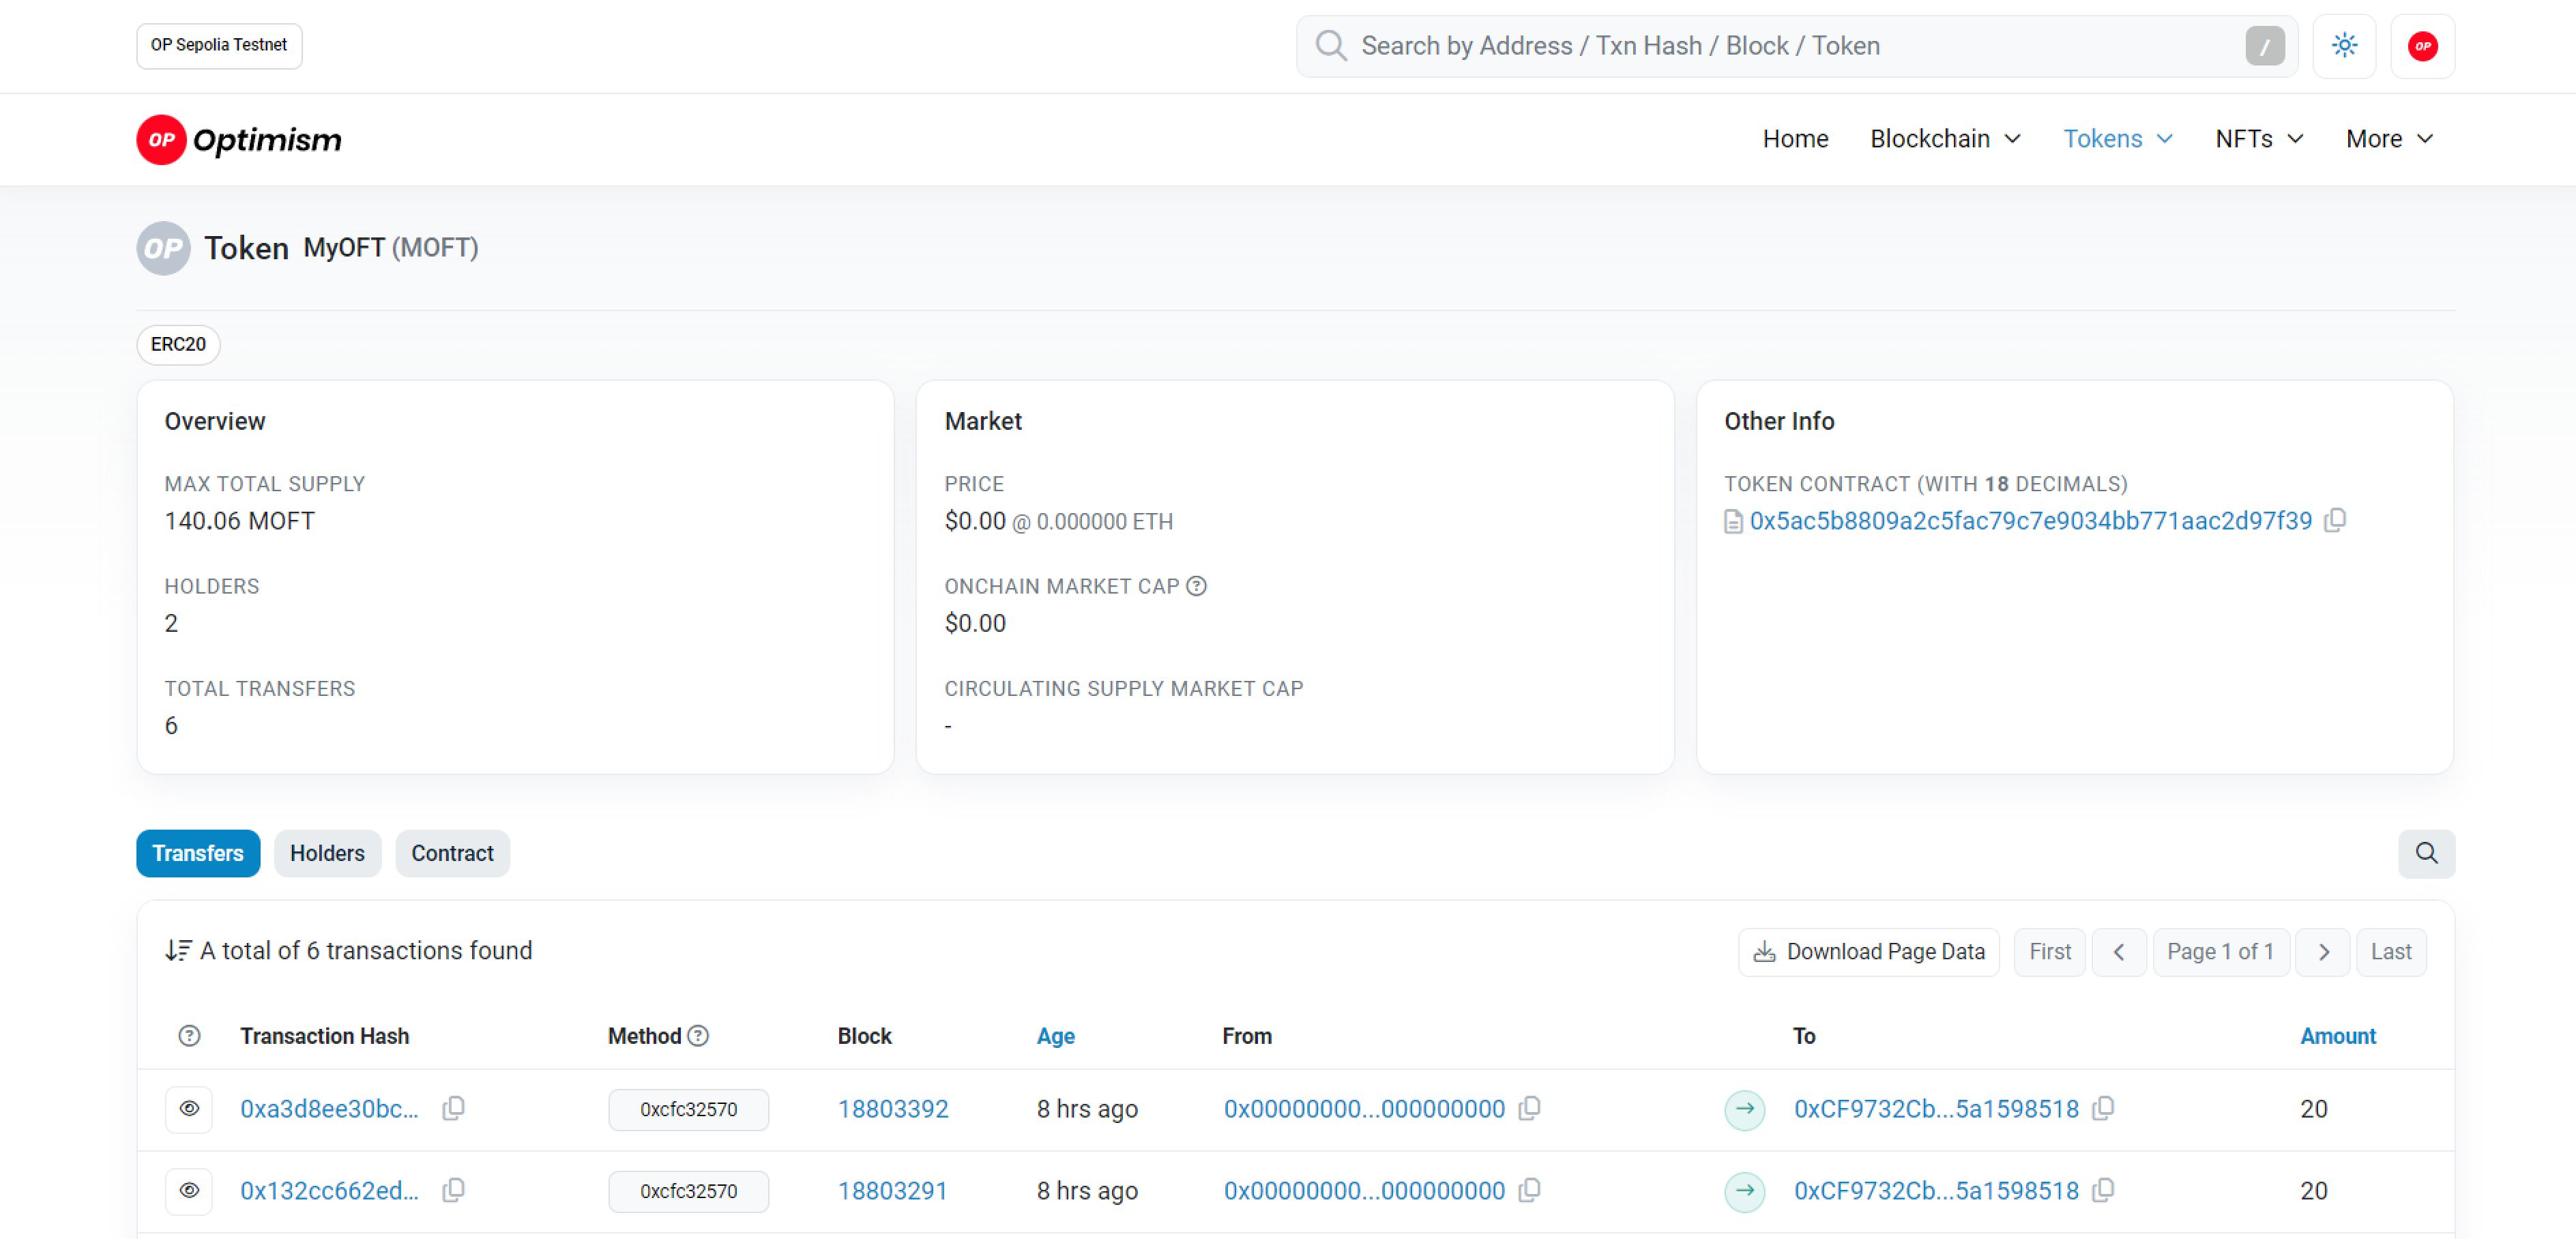Copy To address in block 18803291 row
Viewport: 2576px width, 1239px height.
[x=2103, y=1190]
